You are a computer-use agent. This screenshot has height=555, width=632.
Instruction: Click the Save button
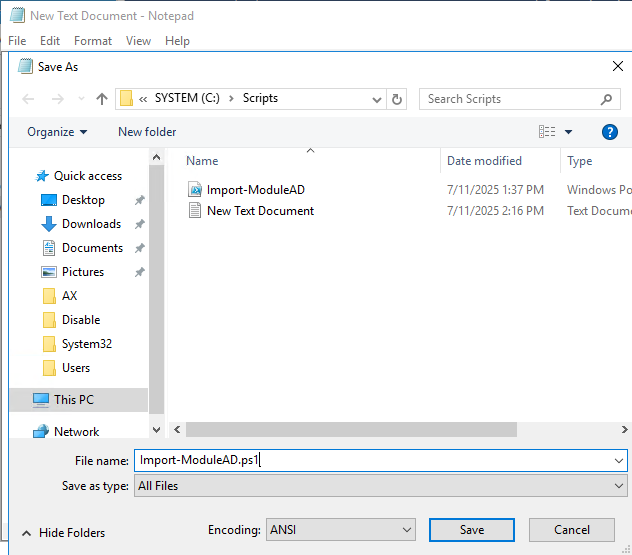(x=472, y=530)
